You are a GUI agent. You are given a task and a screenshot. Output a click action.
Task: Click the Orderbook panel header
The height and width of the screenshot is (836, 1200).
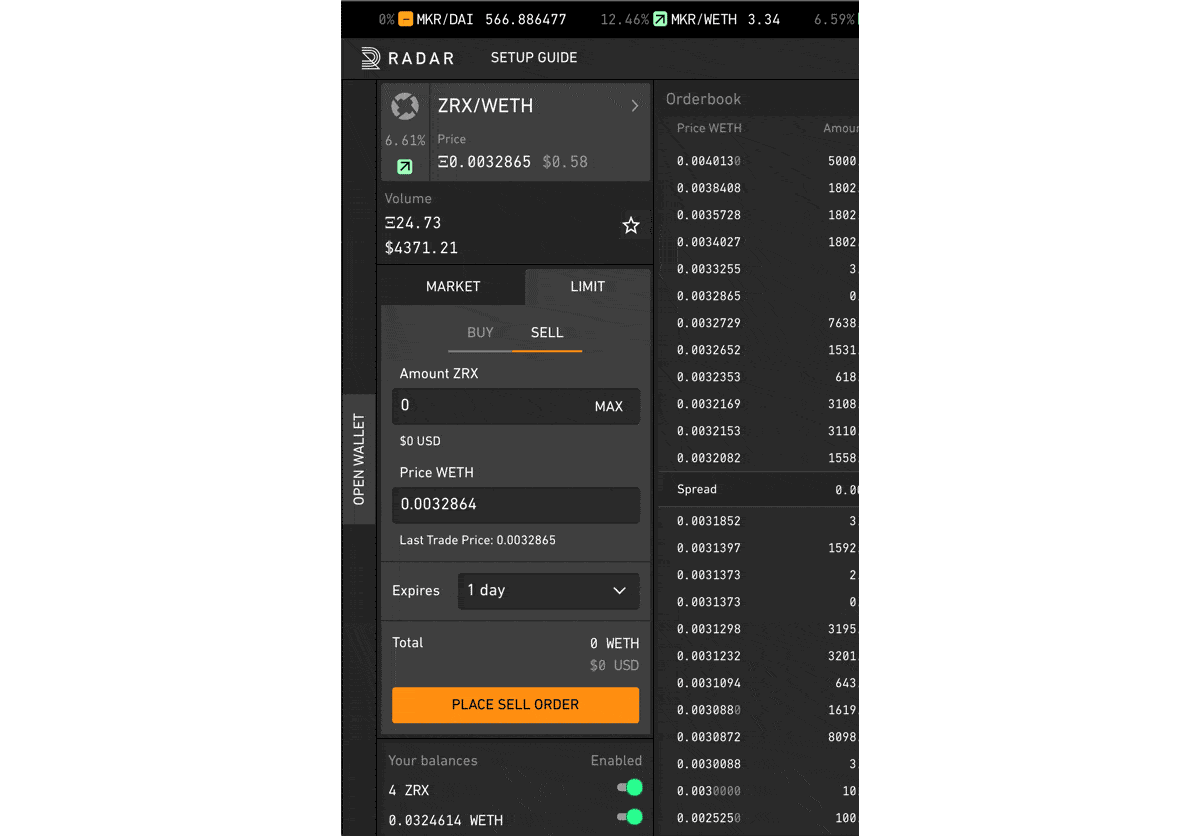point(704,99)
